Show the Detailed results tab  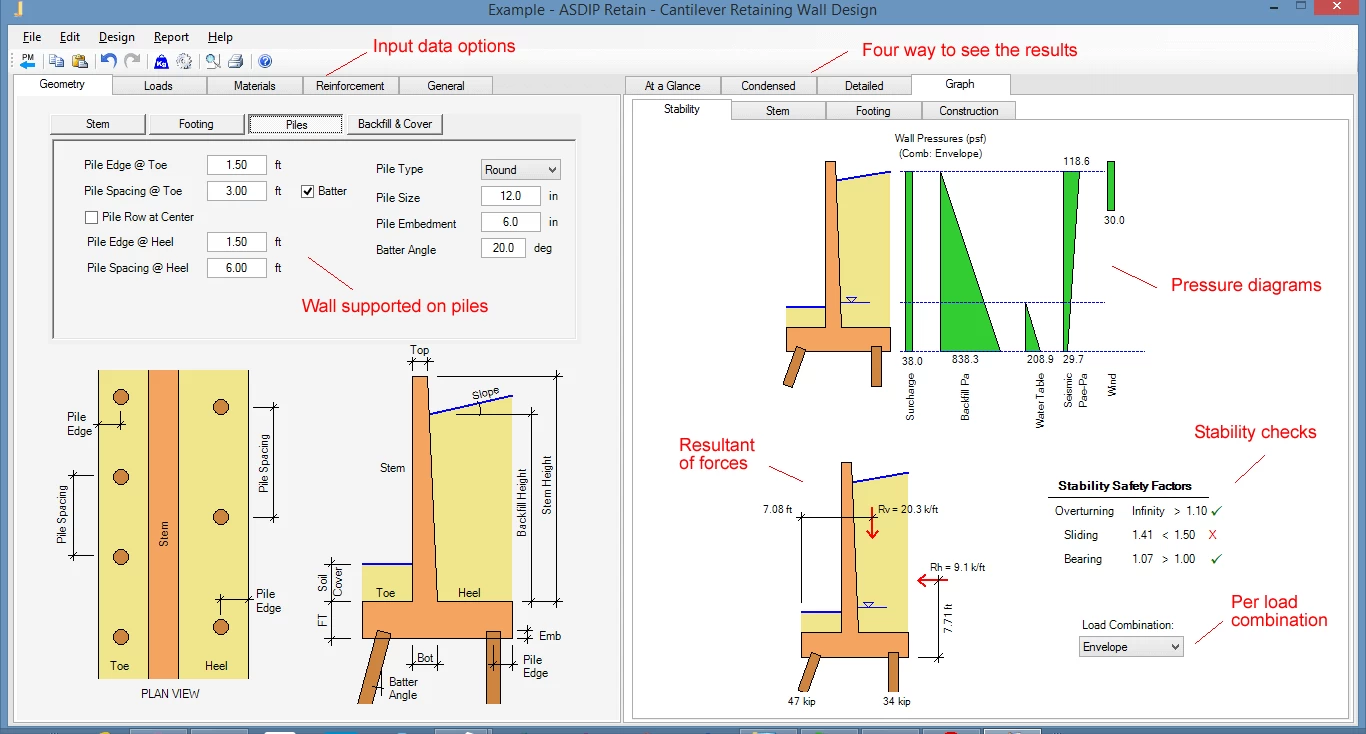(x=864, y=86)
